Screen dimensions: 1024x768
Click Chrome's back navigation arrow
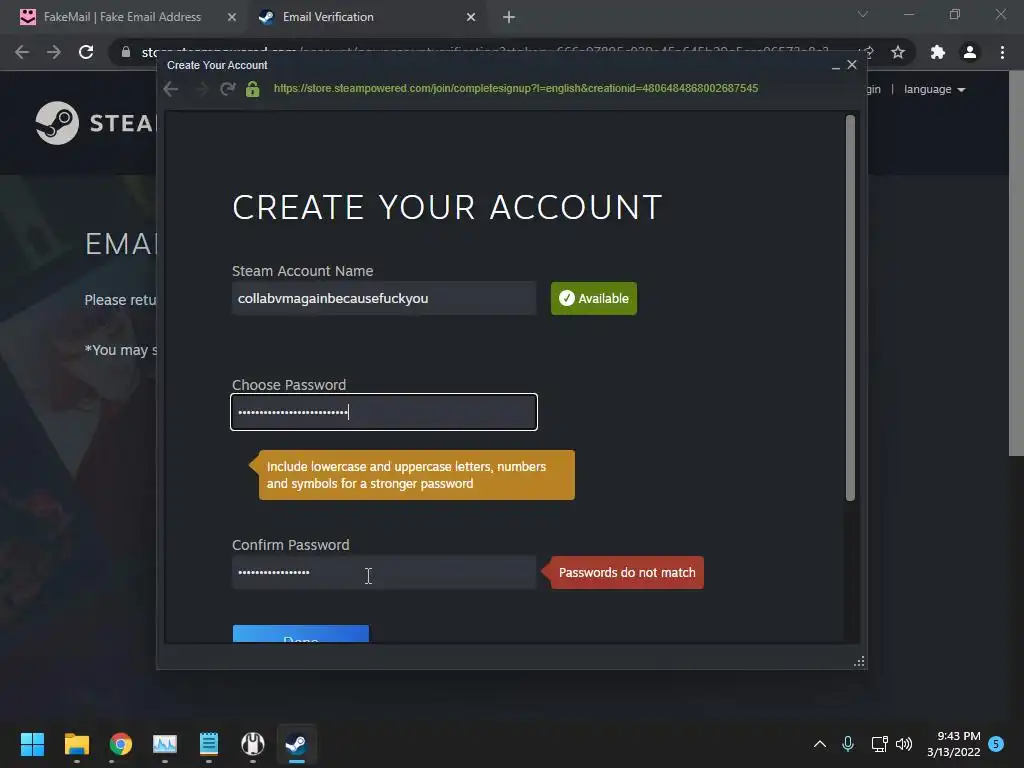pos(22,52)
